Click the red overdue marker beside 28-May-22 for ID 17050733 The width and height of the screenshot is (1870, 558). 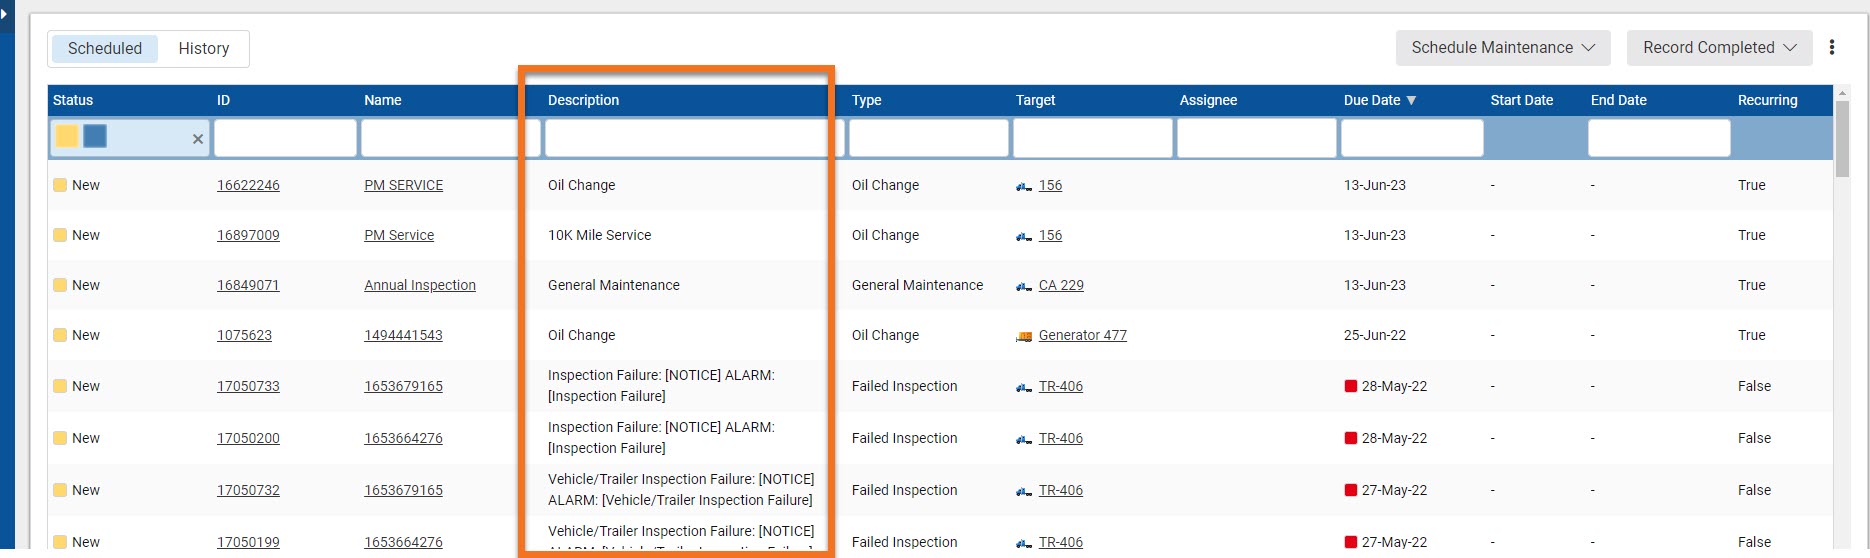[1351, 386]
